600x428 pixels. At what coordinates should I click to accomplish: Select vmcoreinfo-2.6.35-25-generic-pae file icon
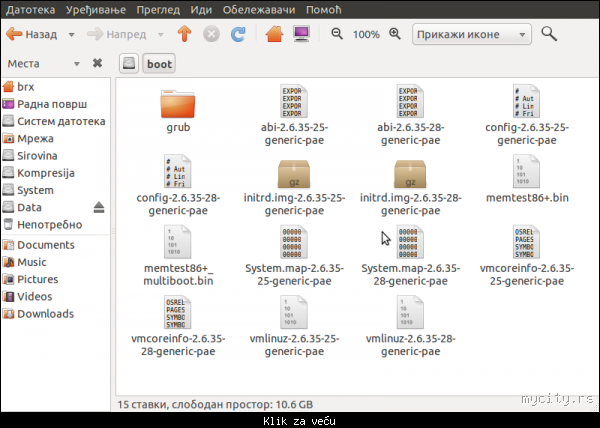click(527, 242)
